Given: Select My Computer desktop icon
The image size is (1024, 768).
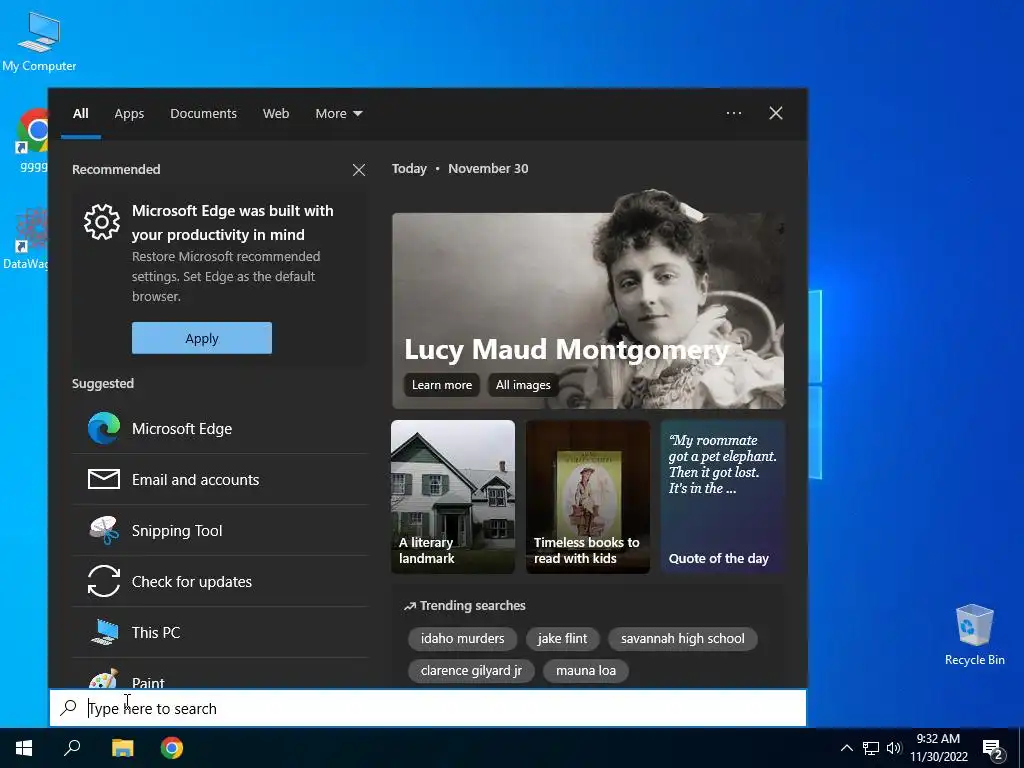Looking at the screenshot, I should coord(39,41).
